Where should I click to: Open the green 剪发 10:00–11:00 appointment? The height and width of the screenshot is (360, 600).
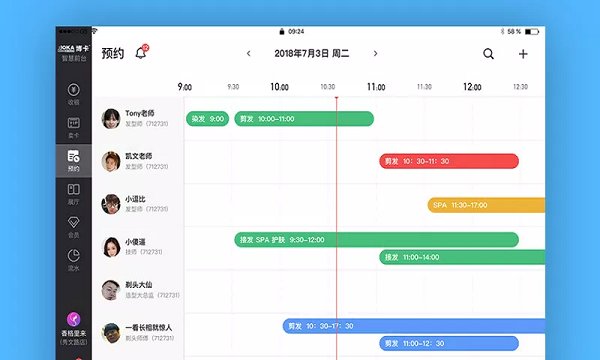pyautogui.click(x=304, y=119)
